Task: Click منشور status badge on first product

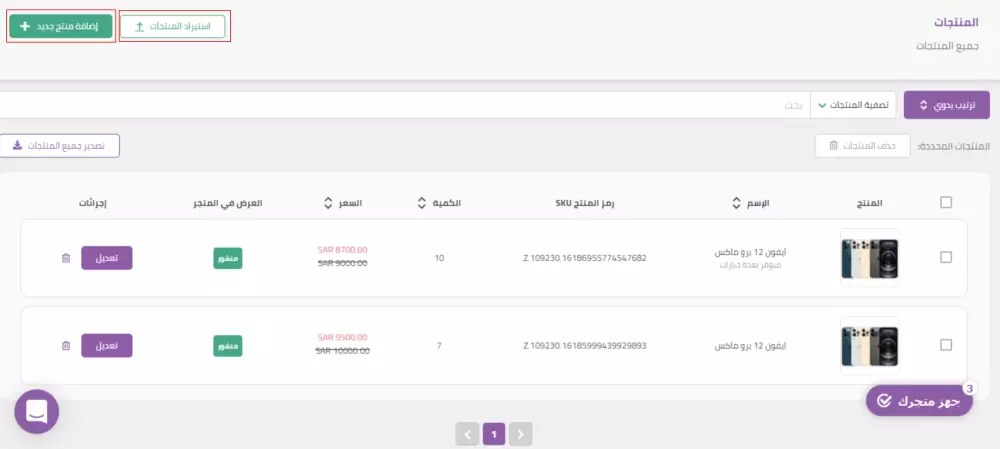Action: tap(228, 258)
